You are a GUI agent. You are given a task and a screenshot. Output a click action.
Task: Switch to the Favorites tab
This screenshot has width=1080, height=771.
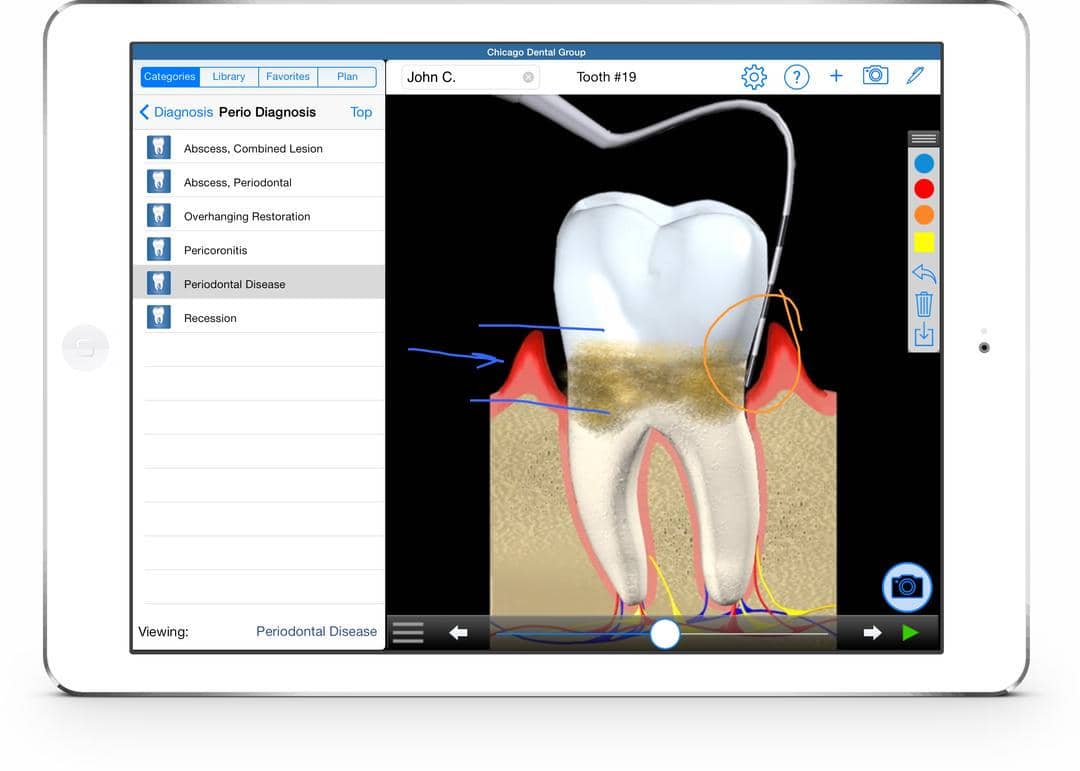(288, 77)
